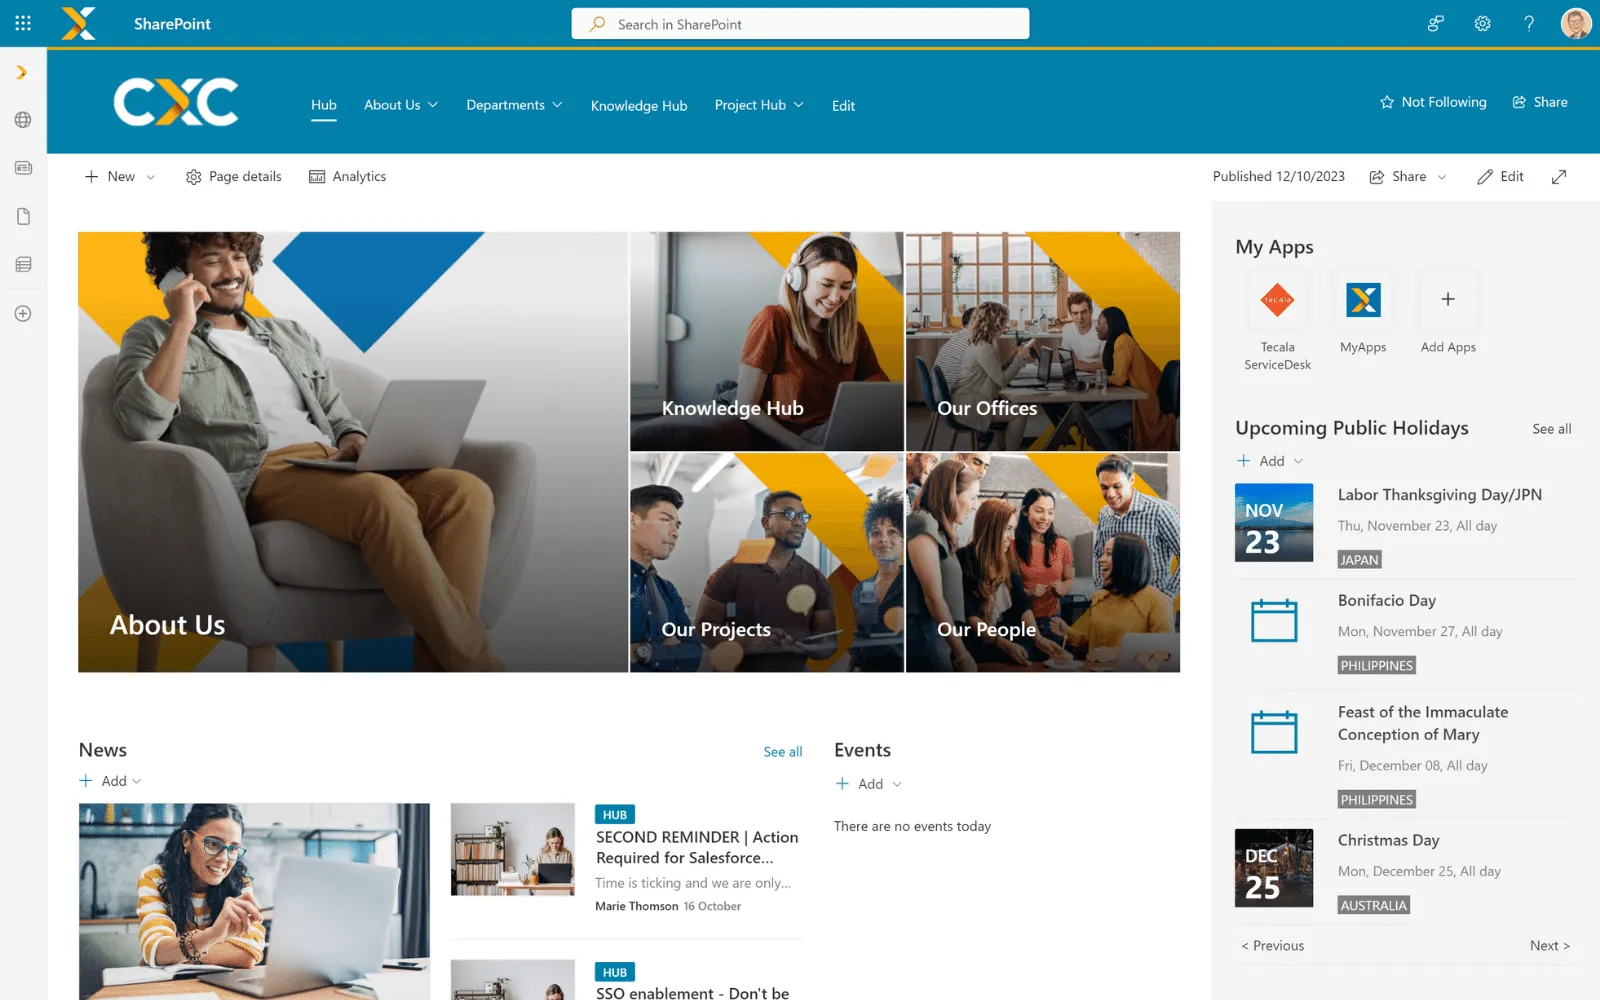Open the DEC 25 Christmas thumbnail
1600x1000 pixels.
coord(1274,868)
